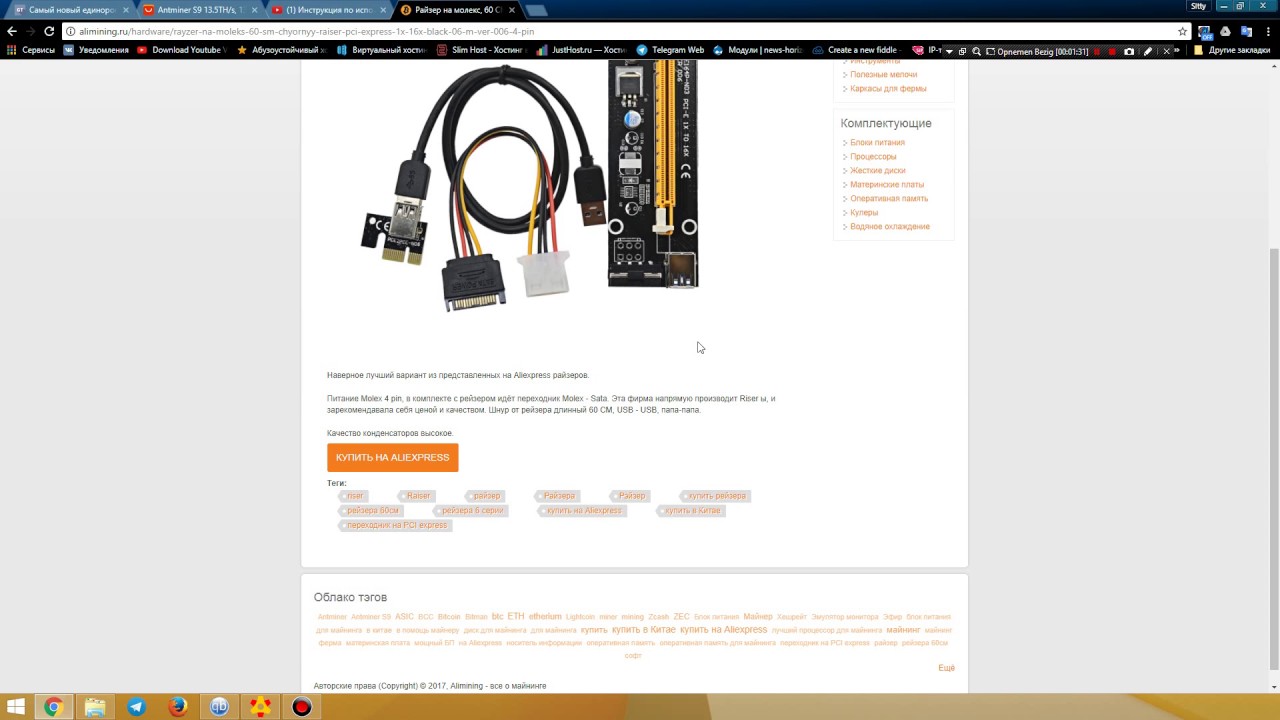Open 'Материнские платы' in the sidebar
The width and height of the screenshot is (1280, 720).
(887, 185)
